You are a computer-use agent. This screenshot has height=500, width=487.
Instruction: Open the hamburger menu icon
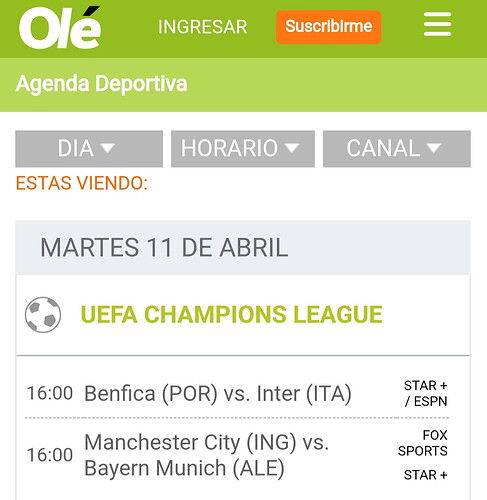[437, 24]
